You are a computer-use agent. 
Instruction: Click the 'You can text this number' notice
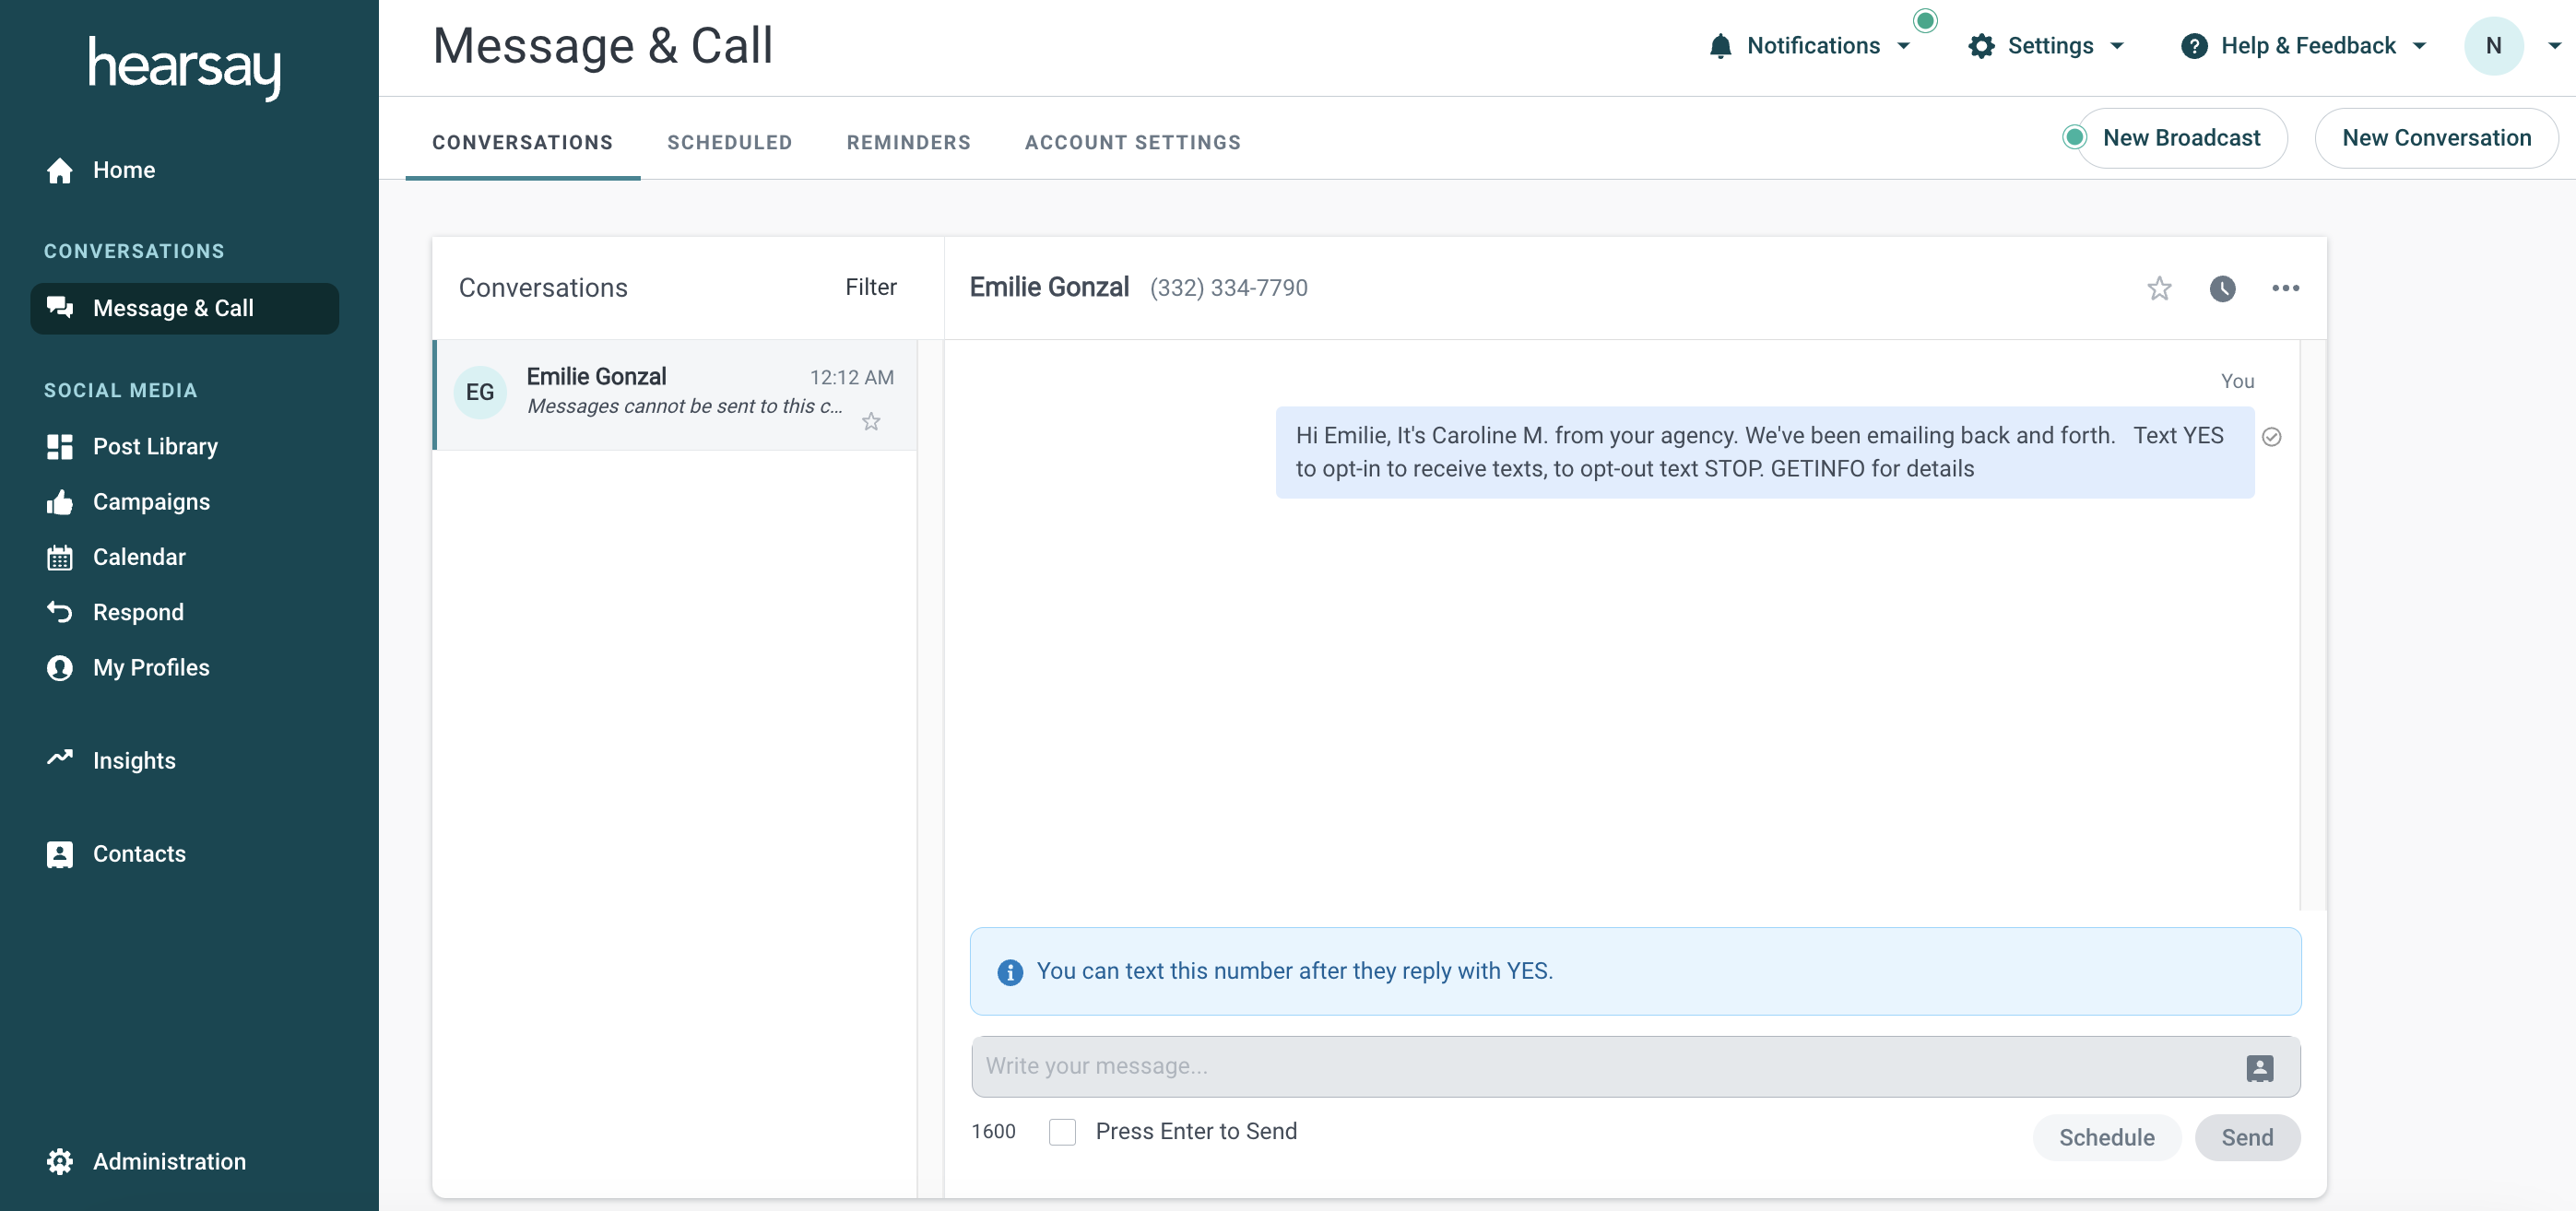(1635, 972)
